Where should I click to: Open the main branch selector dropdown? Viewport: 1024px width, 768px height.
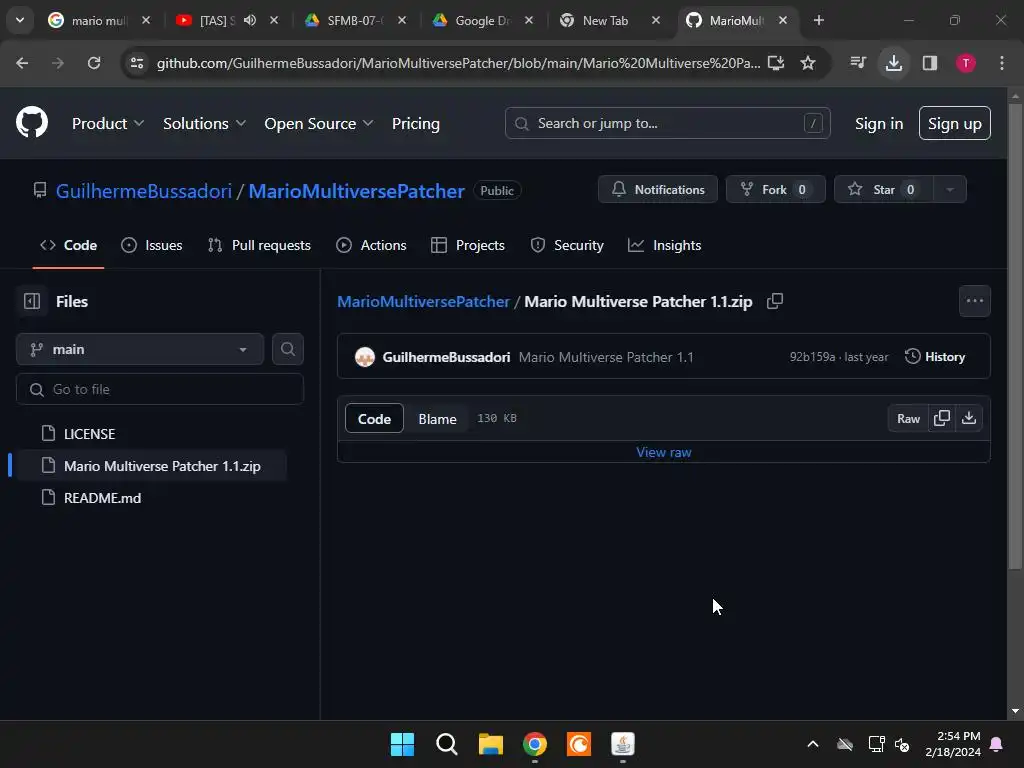140,349
